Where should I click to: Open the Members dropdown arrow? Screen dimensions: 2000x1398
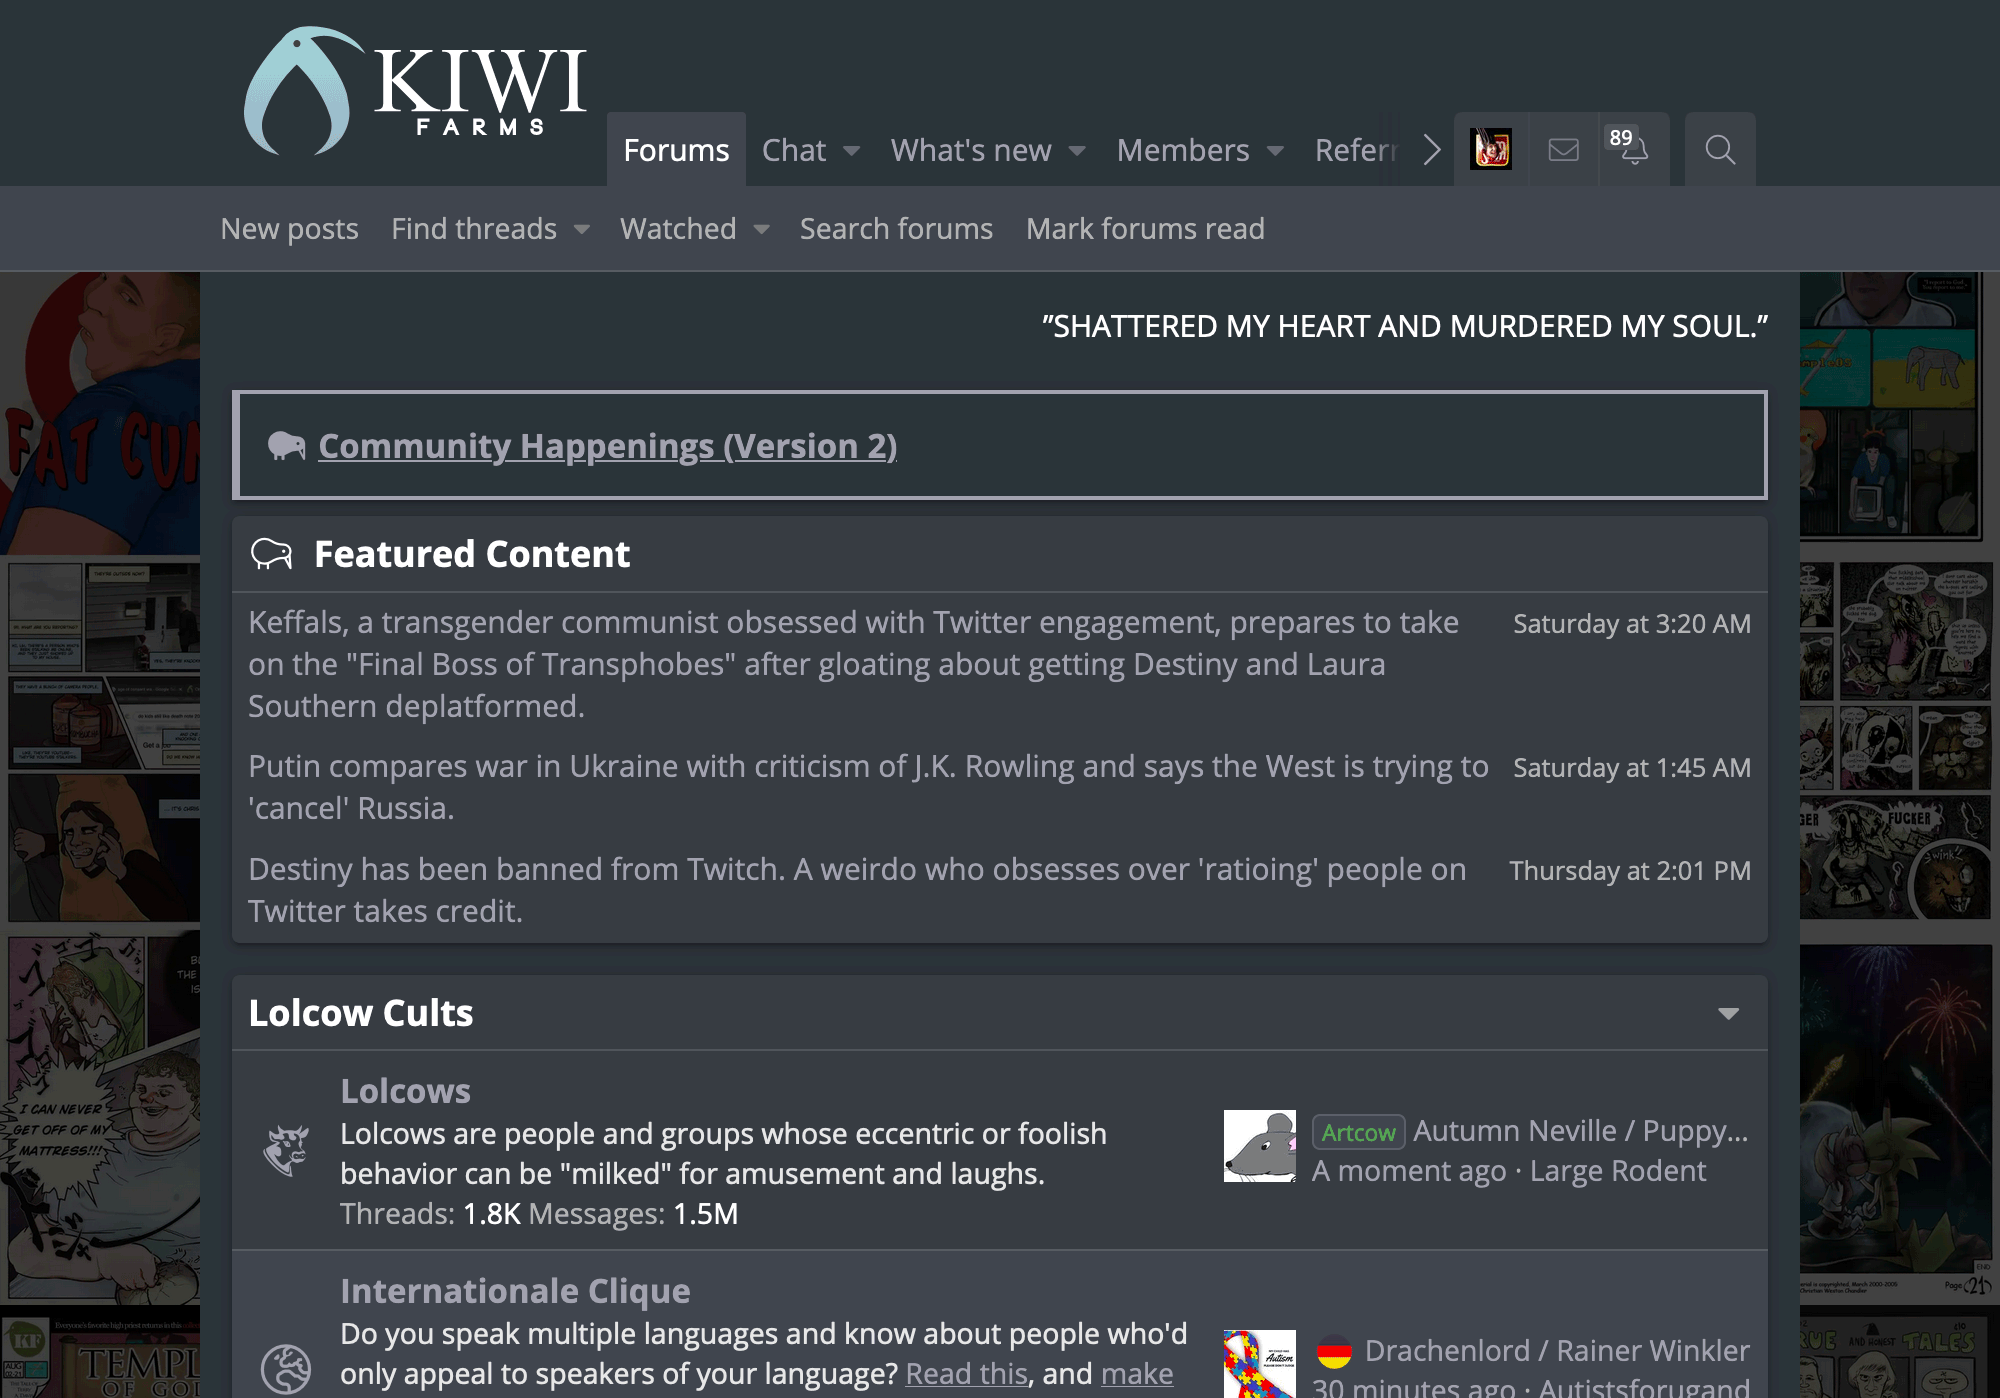[x=1275, y=151]
